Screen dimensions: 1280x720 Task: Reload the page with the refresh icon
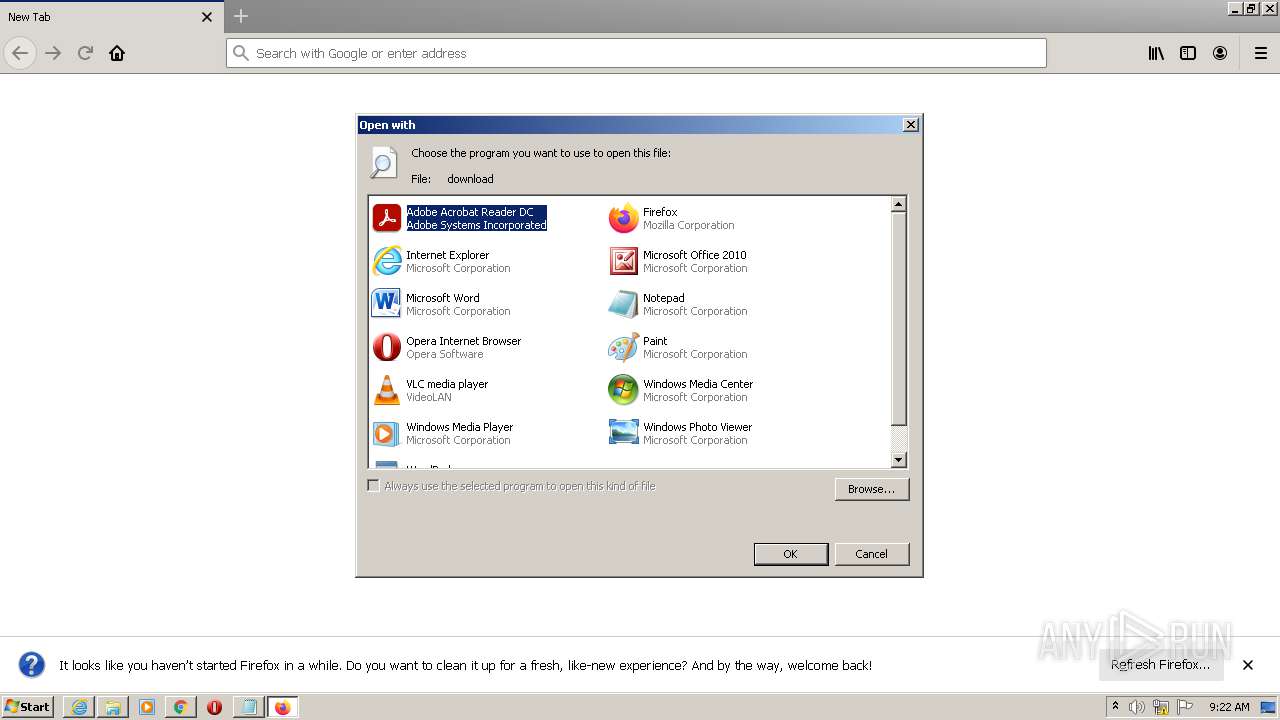(x=85, y=53)
